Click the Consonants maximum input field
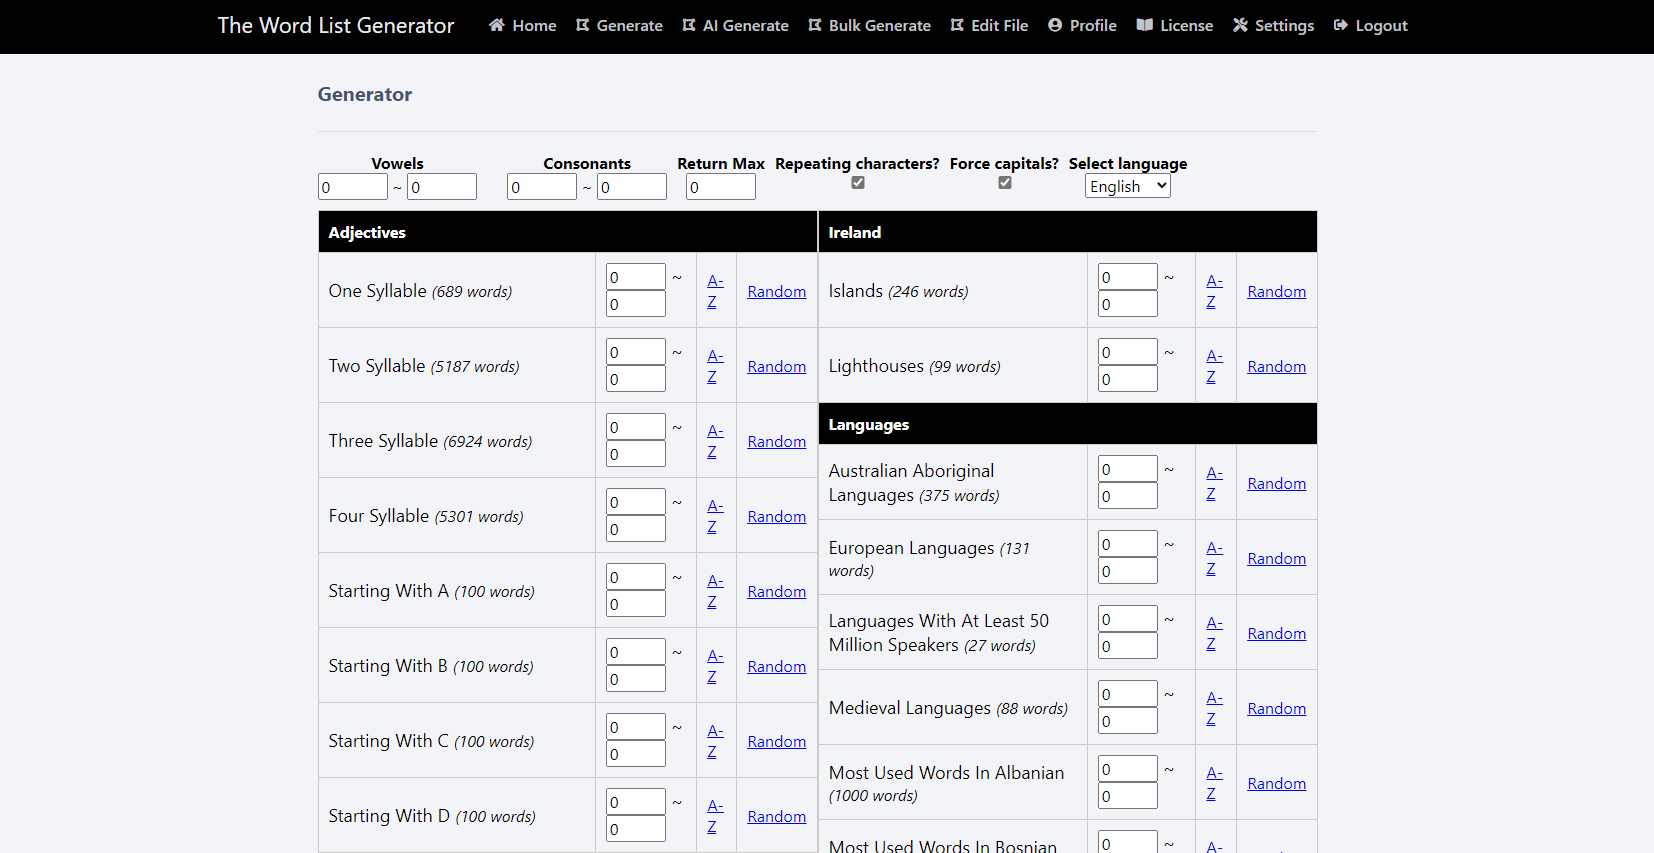 (x=631, y=187)
